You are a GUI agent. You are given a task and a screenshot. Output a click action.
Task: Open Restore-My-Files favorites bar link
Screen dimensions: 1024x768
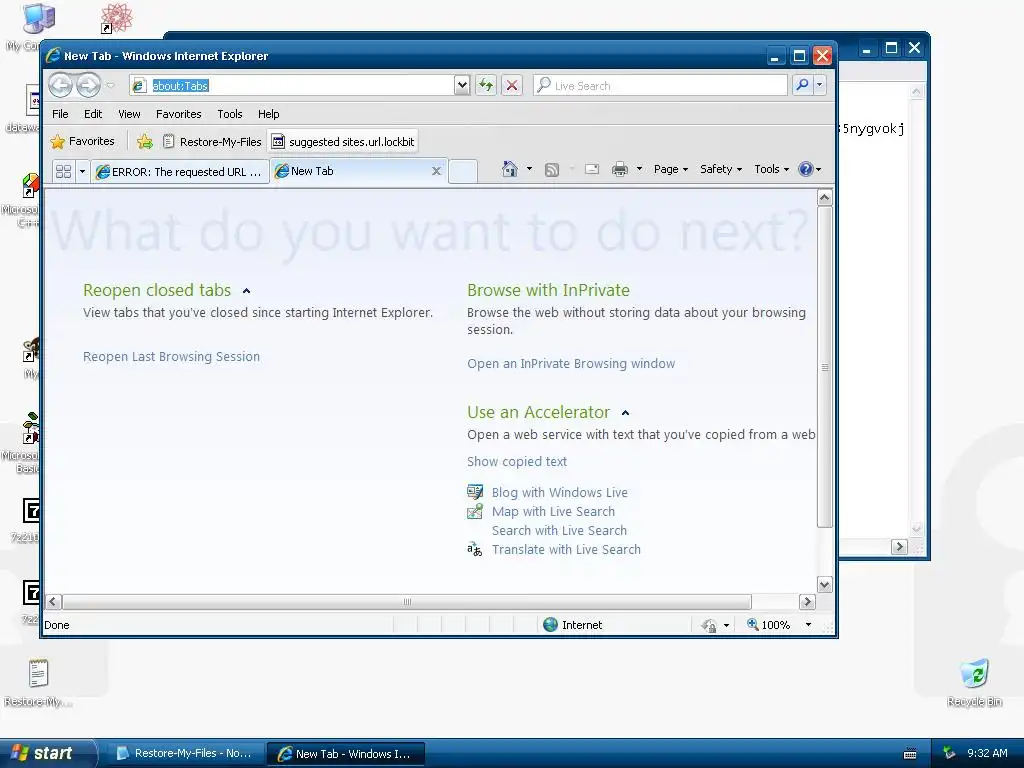coord(212,142)
